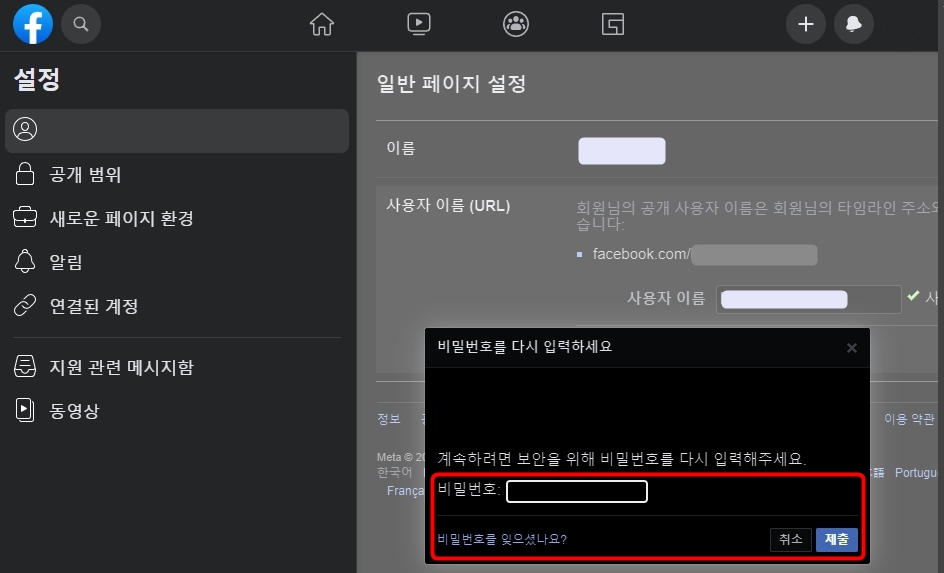The height and width of the screenshot is (573, 944).
Task: Go to Home via house icon
Action: (x=321, y=24)
